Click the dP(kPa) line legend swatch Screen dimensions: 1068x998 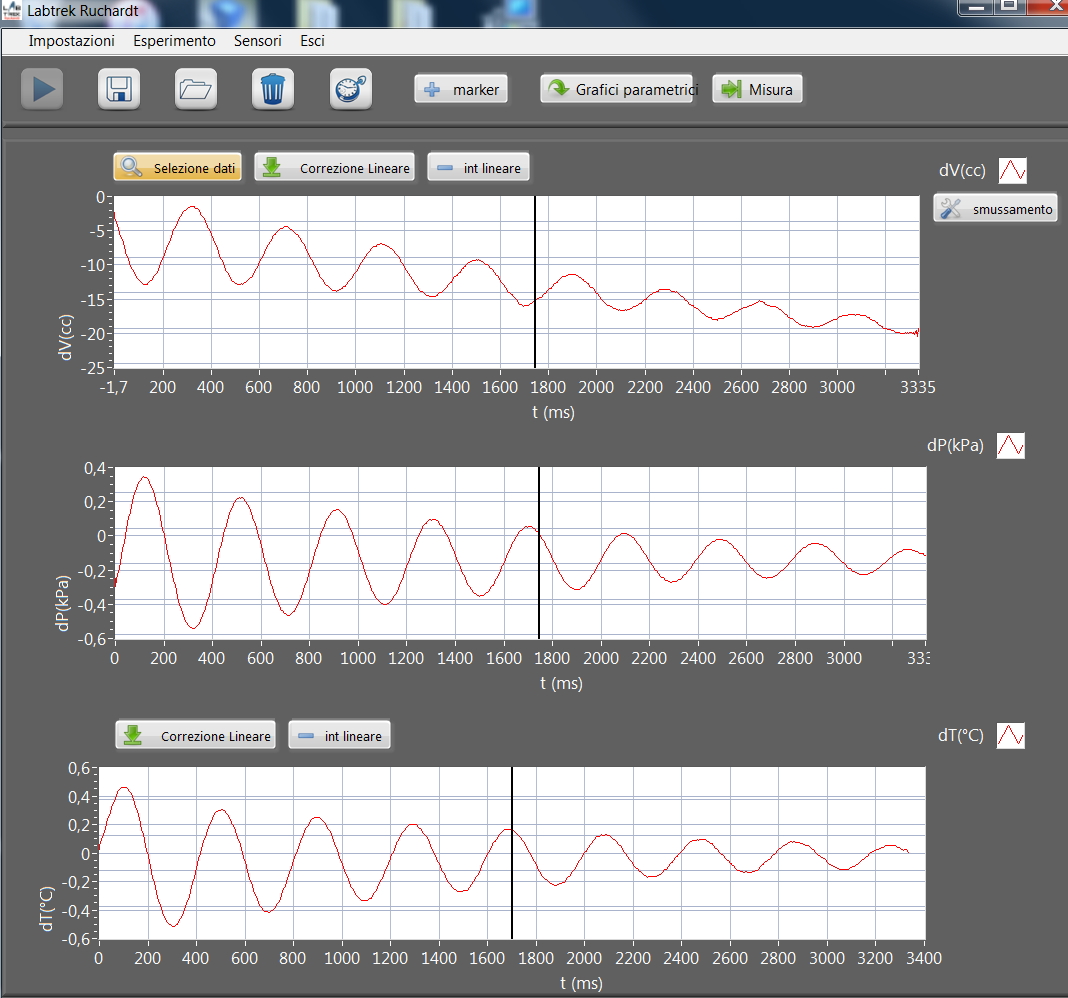tap(1010, 446)
